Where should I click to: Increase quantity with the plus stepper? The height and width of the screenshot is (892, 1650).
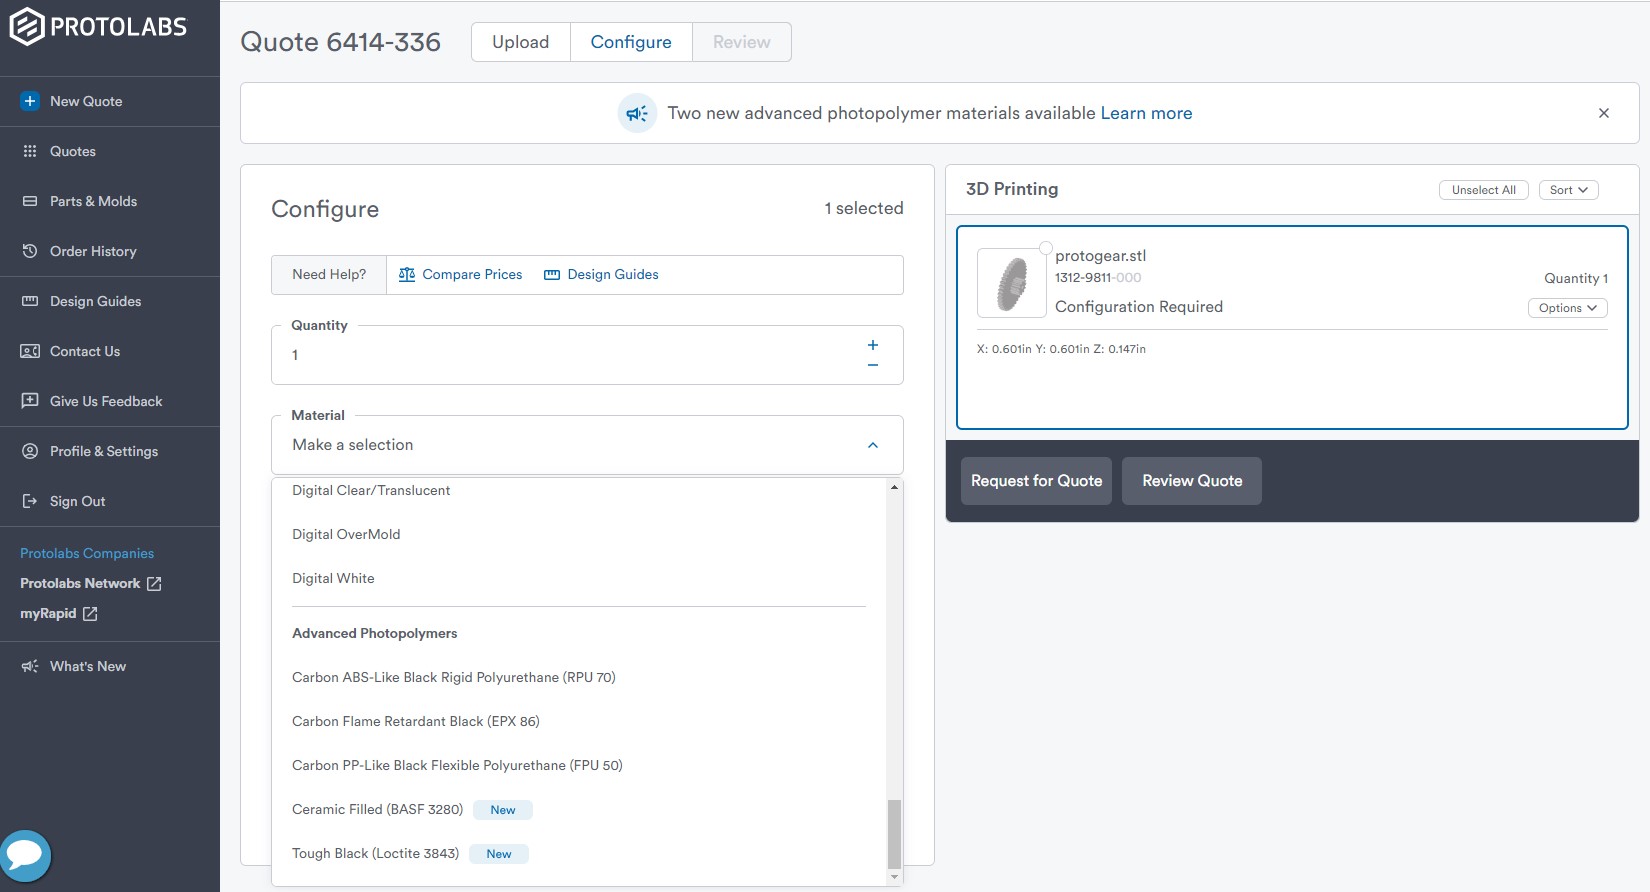tap(873, 345)
